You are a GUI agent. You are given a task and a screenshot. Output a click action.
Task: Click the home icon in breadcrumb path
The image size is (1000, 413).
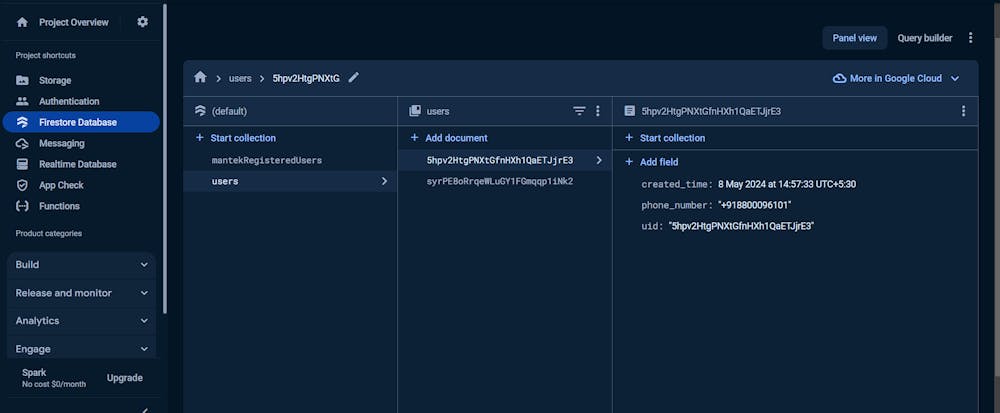[200, 78]
